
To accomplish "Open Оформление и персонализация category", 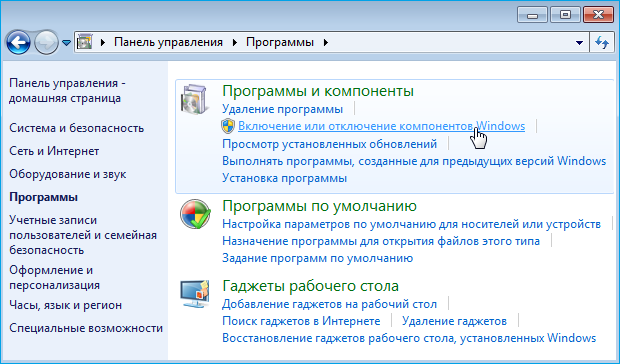I will tap(55, 277).
